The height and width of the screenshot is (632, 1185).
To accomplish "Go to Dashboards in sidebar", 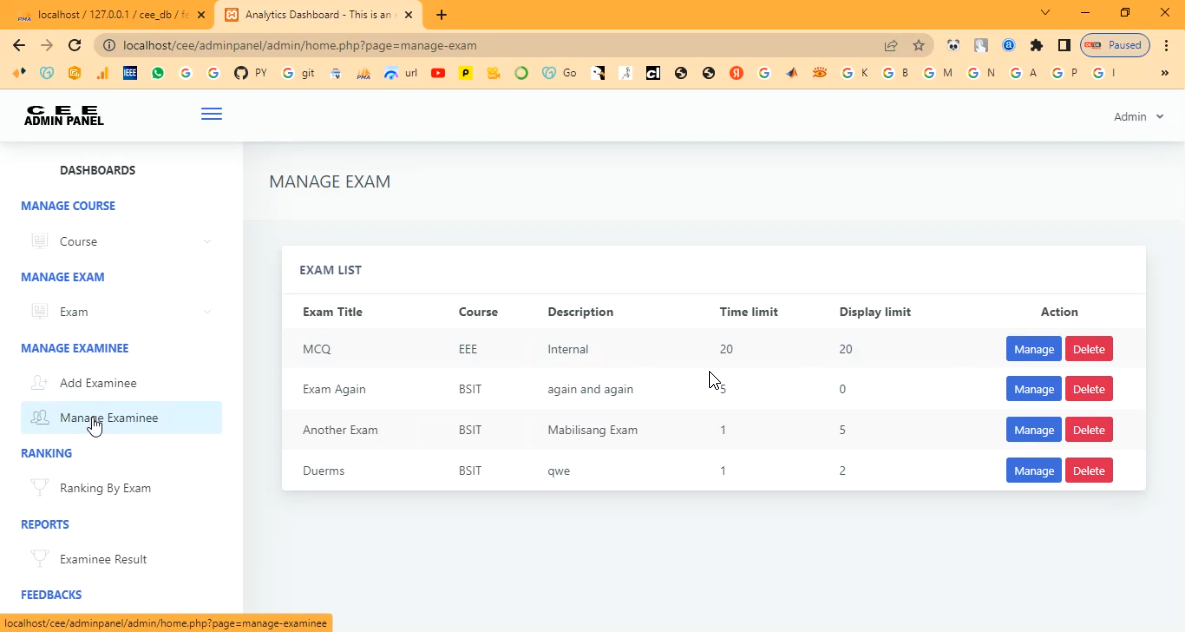I will point(97,170).
